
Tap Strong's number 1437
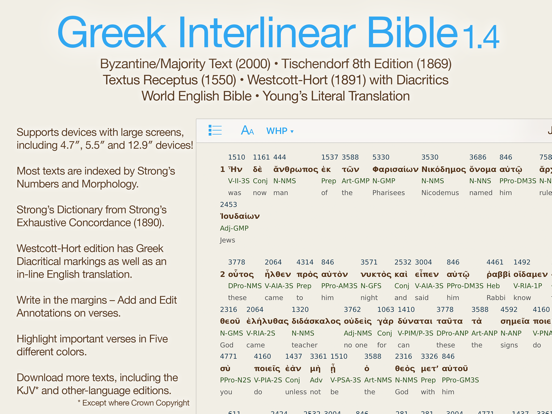point(294,357)
